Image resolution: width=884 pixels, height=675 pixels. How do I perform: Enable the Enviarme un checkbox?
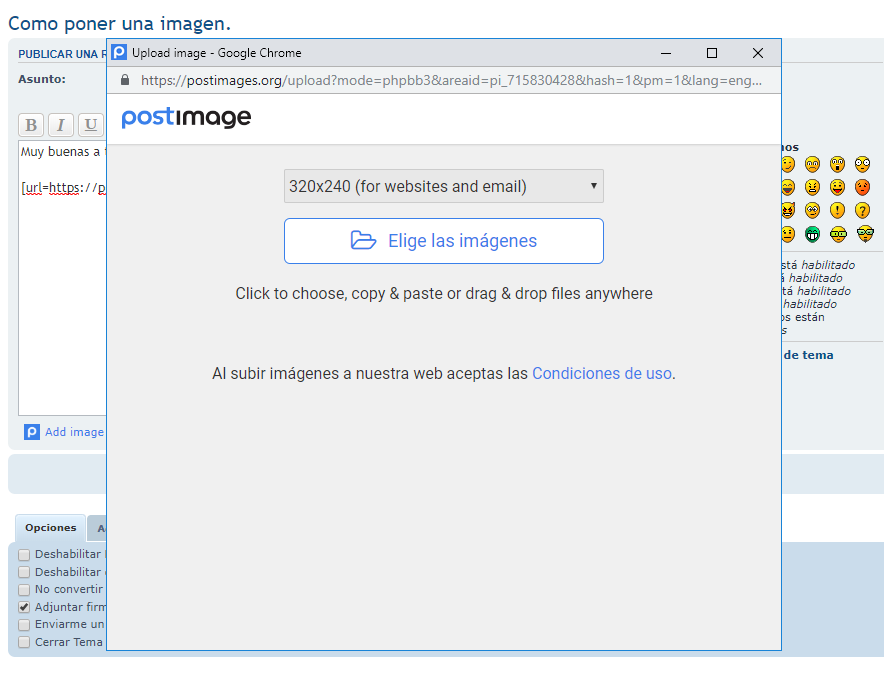(24, 625)
